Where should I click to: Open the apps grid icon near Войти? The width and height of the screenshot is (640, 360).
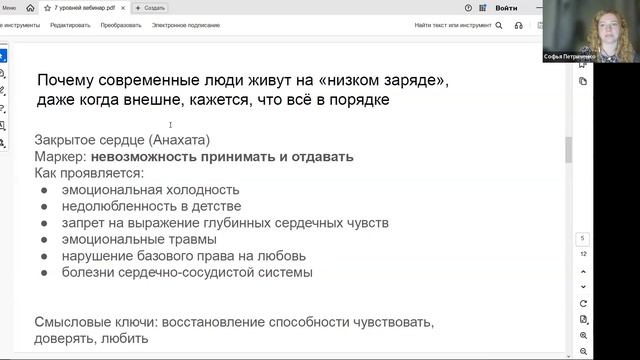click(483, 8)
